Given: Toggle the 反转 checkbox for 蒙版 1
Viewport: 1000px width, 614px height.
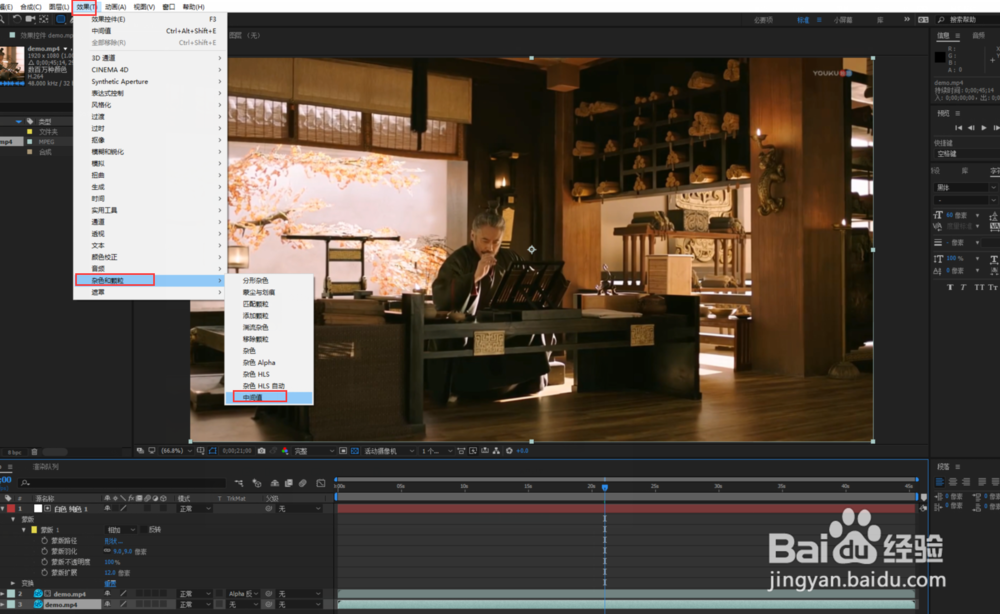Looking at the screenshot, I should pyautogui.click(x=144, y=530).
